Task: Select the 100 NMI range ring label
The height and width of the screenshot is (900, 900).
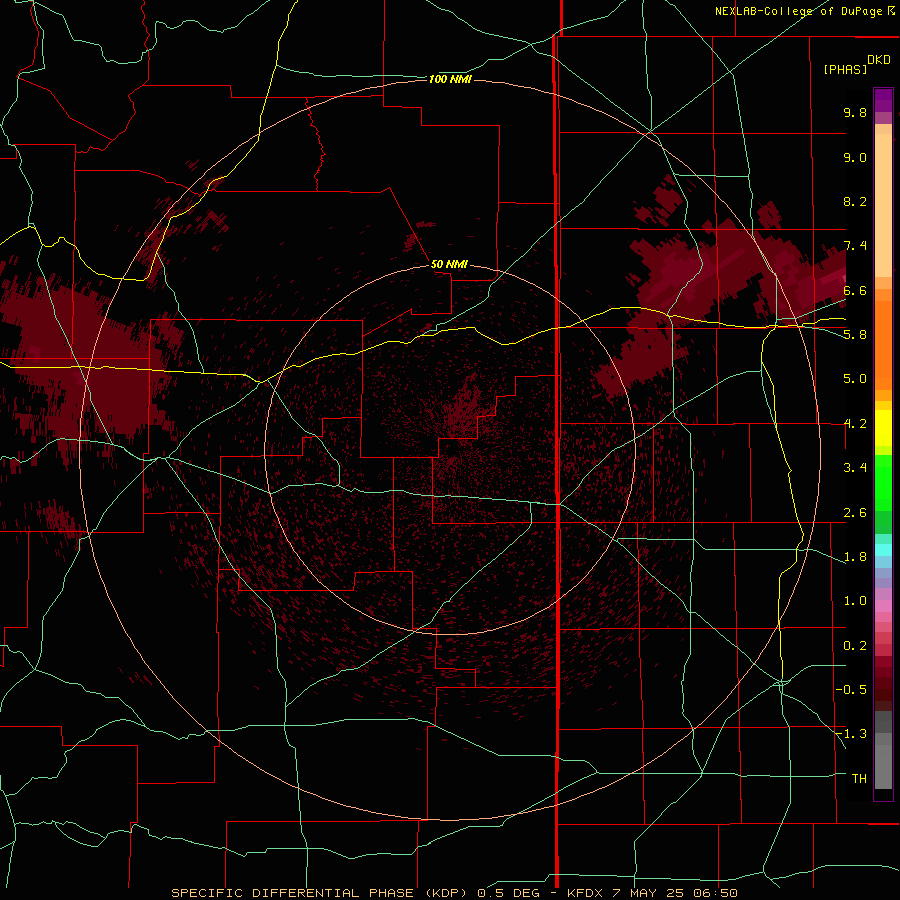Action: 450,79
